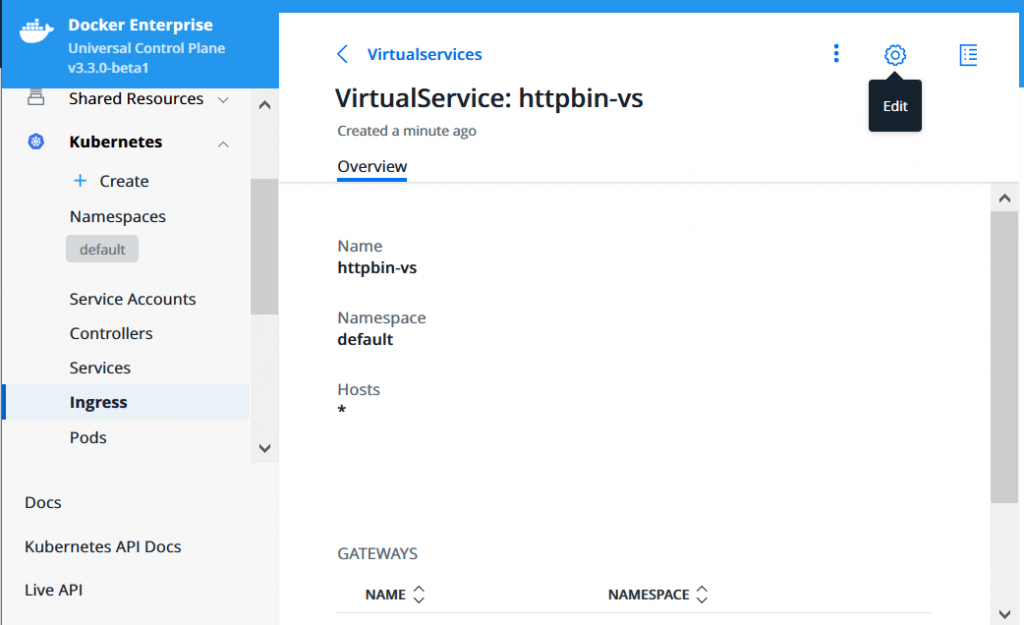
Task: Click the default namespace badge
Action: pos(102,249)
